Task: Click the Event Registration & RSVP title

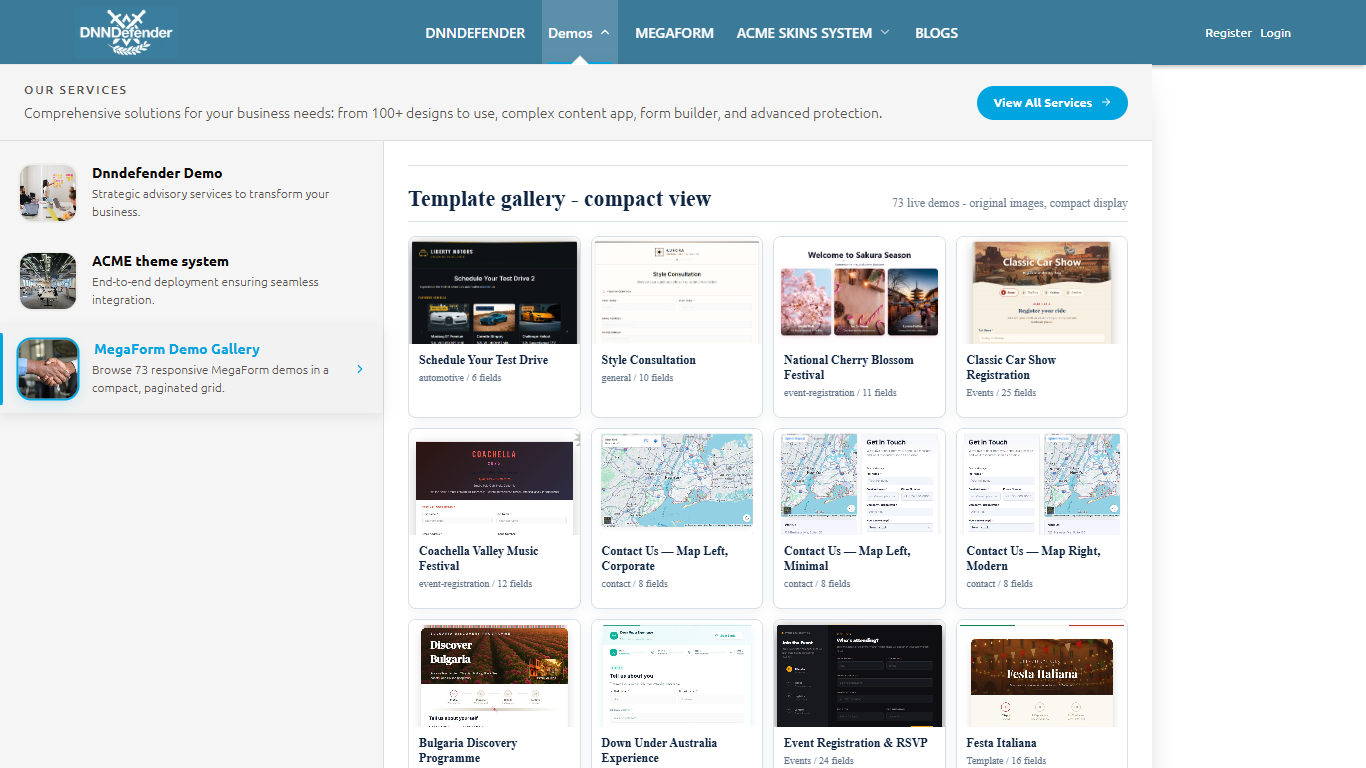Action: coord(856,743)
